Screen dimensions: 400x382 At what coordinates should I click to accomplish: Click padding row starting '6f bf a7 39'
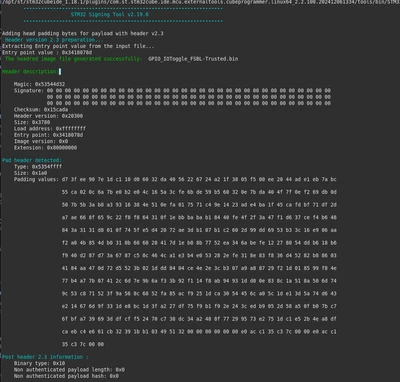(199, 319)
